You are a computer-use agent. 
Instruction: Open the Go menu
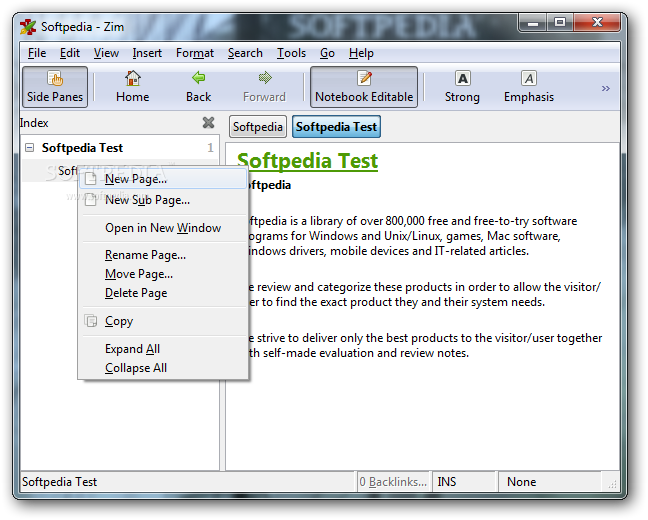click(327, 53)
